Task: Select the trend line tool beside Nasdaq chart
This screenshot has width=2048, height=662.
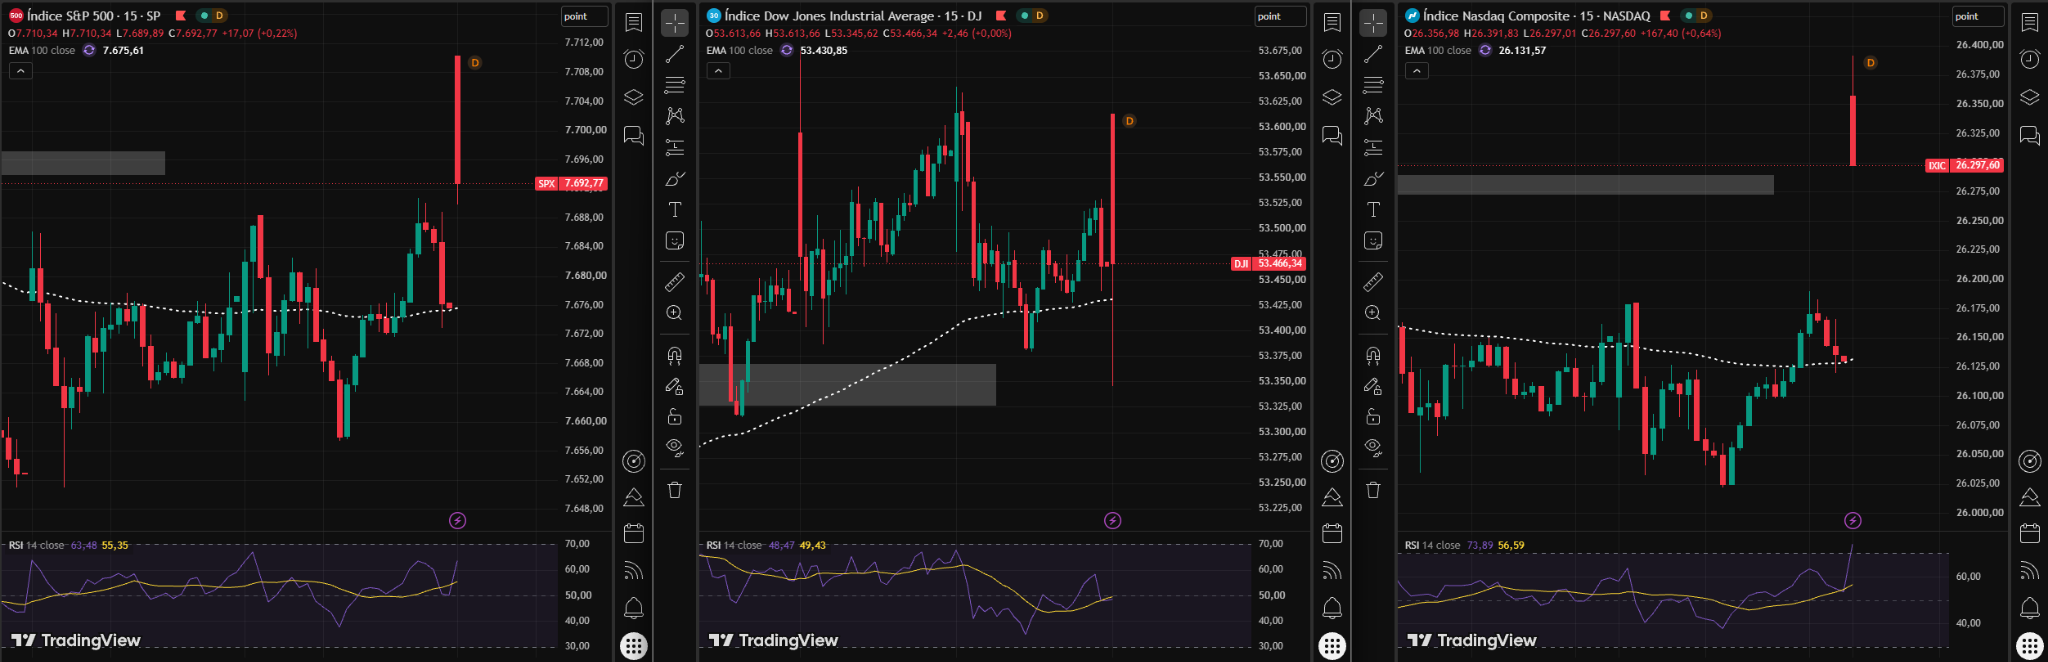Action: (x=1373, y=54)
